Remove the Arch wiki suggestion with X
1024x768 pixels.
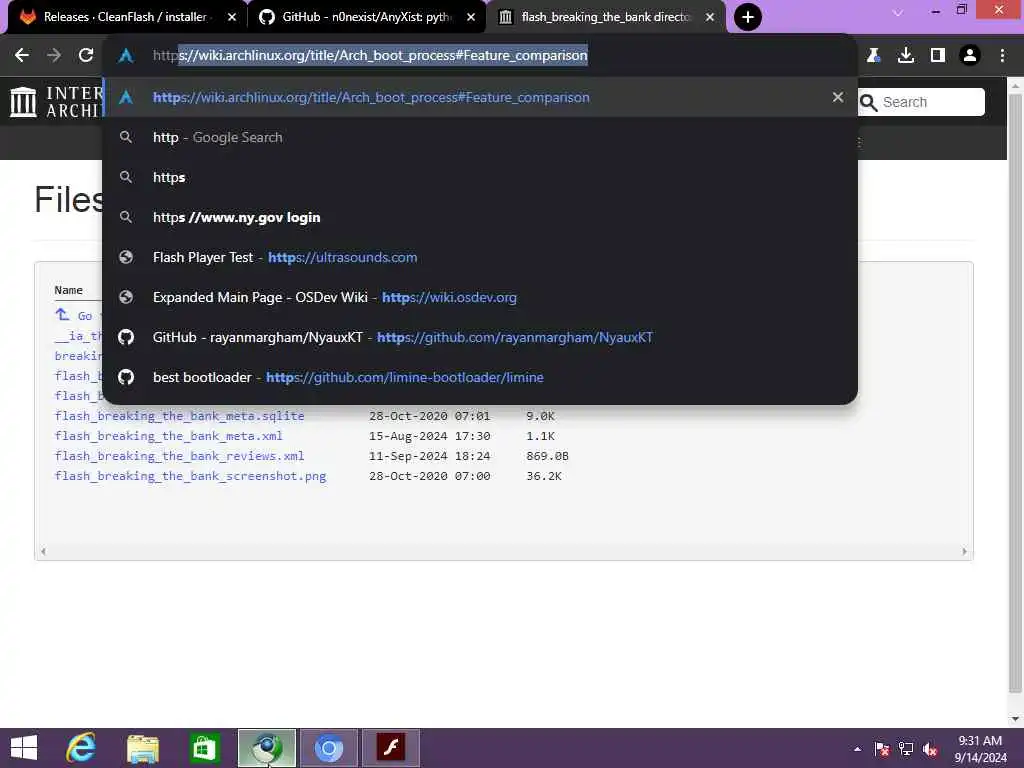[838, 97]
